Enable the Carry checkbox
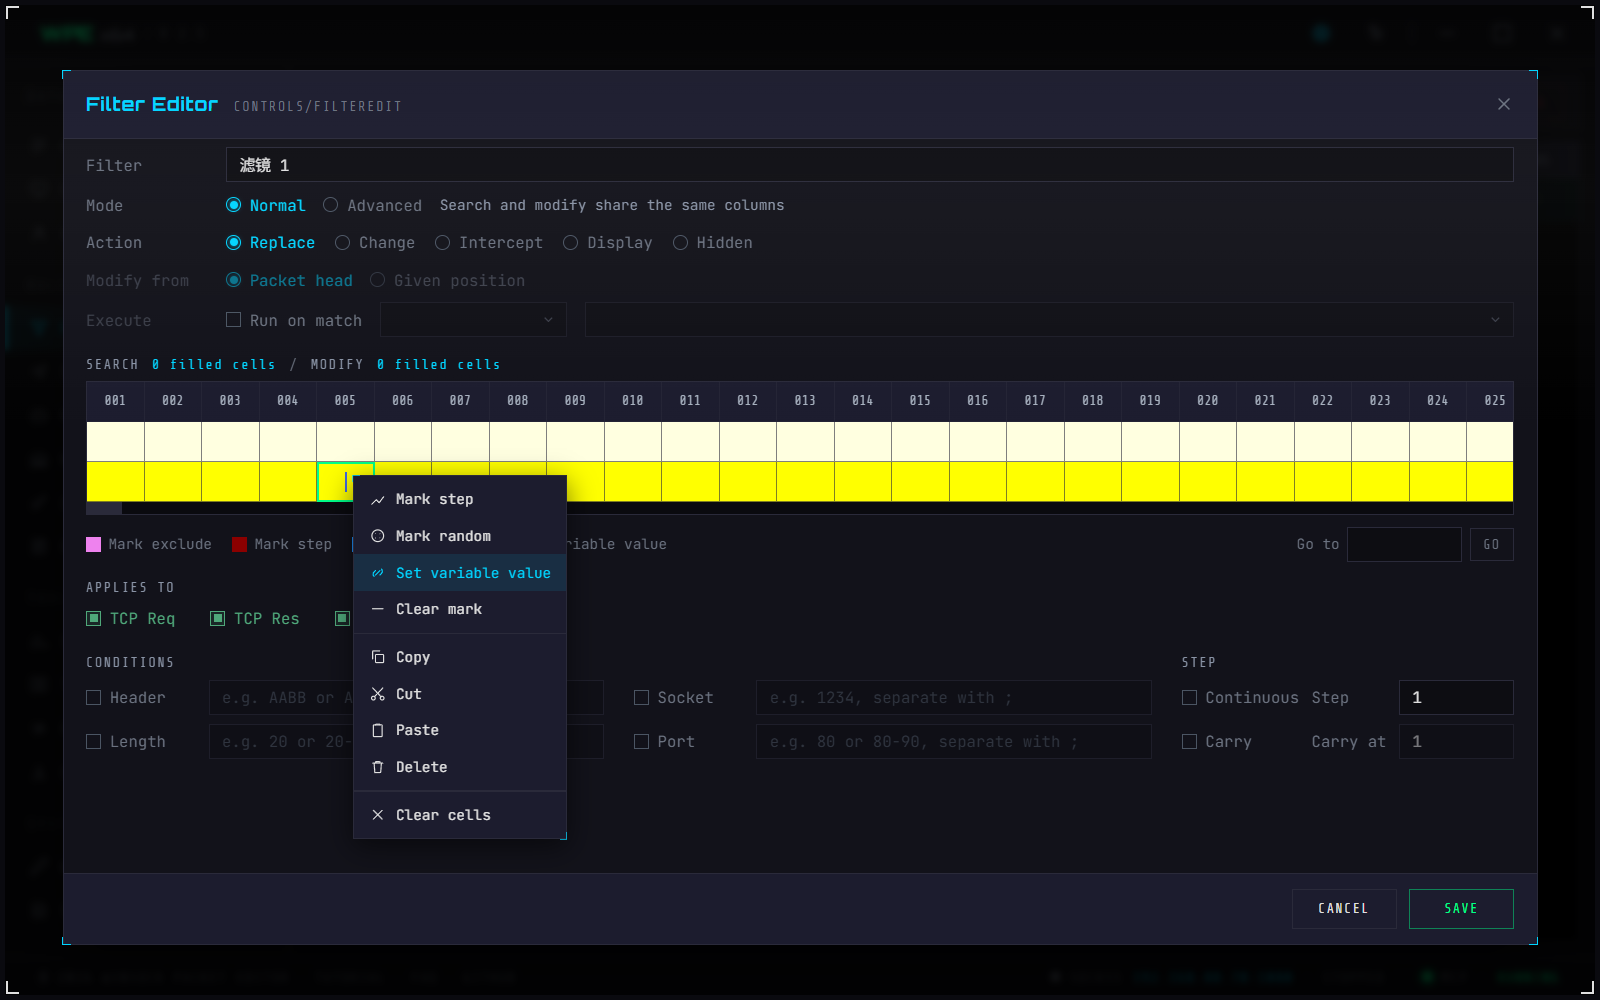The width and height of the screenshot is (1600, 1000). (1189, 742)
